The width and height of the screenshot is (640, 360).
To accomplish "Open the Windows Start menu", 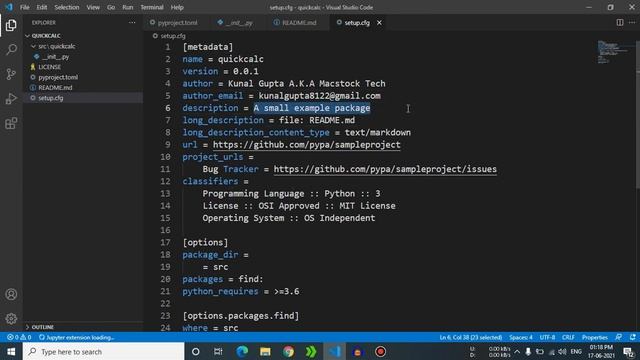I will (x=11, y=351).
